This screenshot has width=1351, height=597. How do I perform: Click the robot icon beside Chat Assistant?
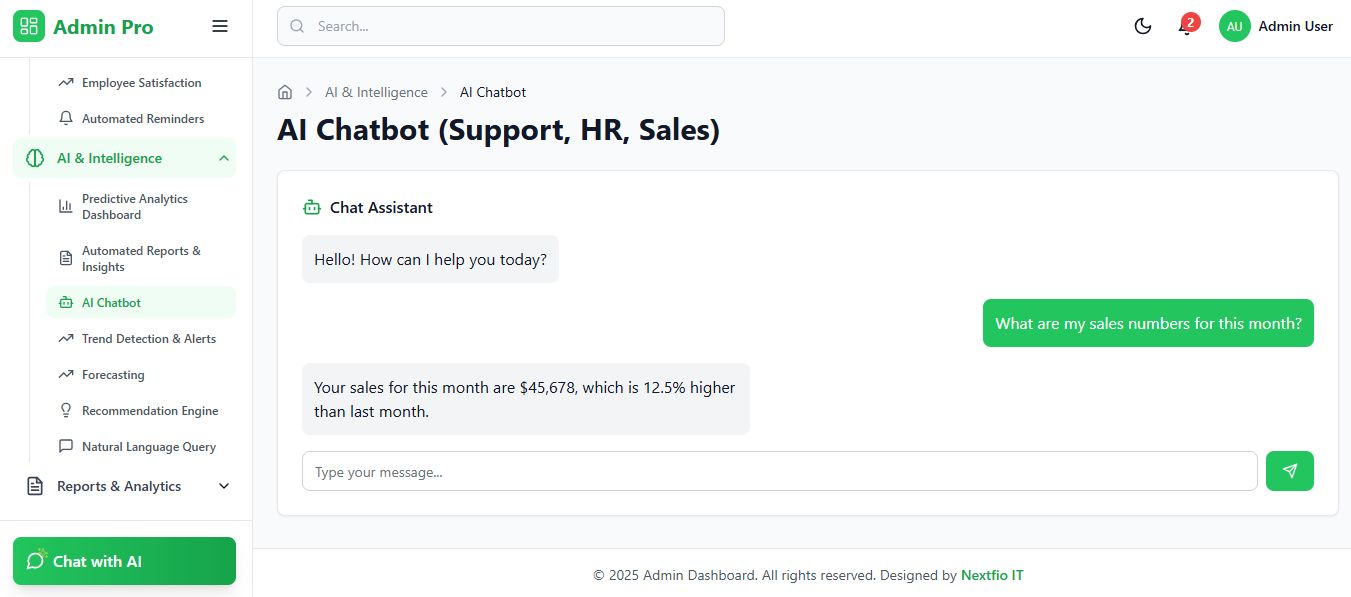(312, 208)
